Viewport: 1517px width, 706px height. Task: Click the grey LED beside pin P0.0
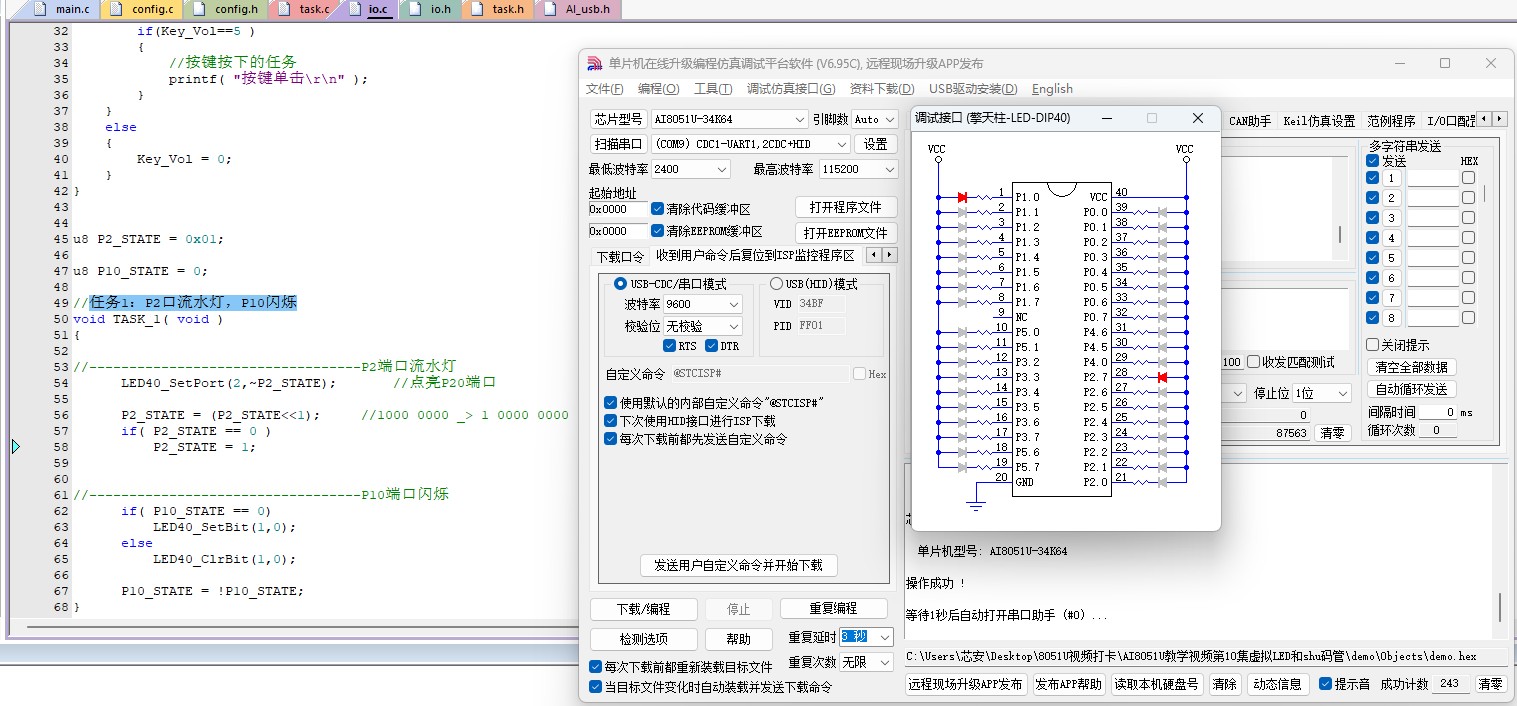click(x=1162, y=212)
